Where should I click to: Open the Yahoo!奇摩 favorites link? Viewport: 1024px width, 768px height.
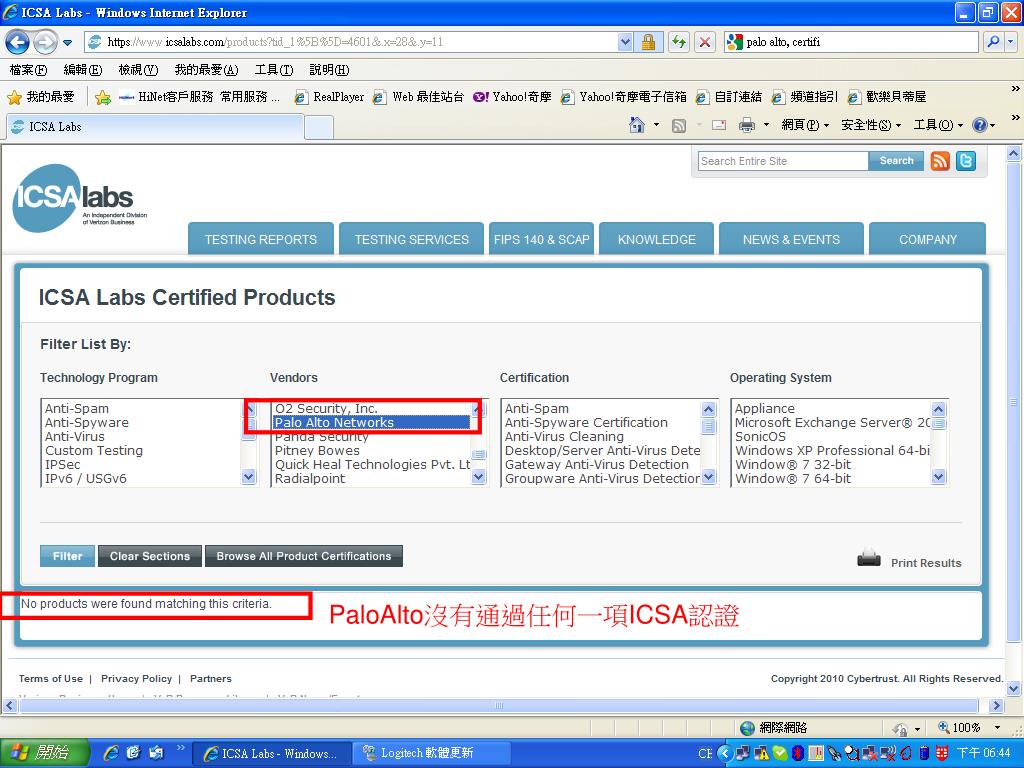coord(513,97)
